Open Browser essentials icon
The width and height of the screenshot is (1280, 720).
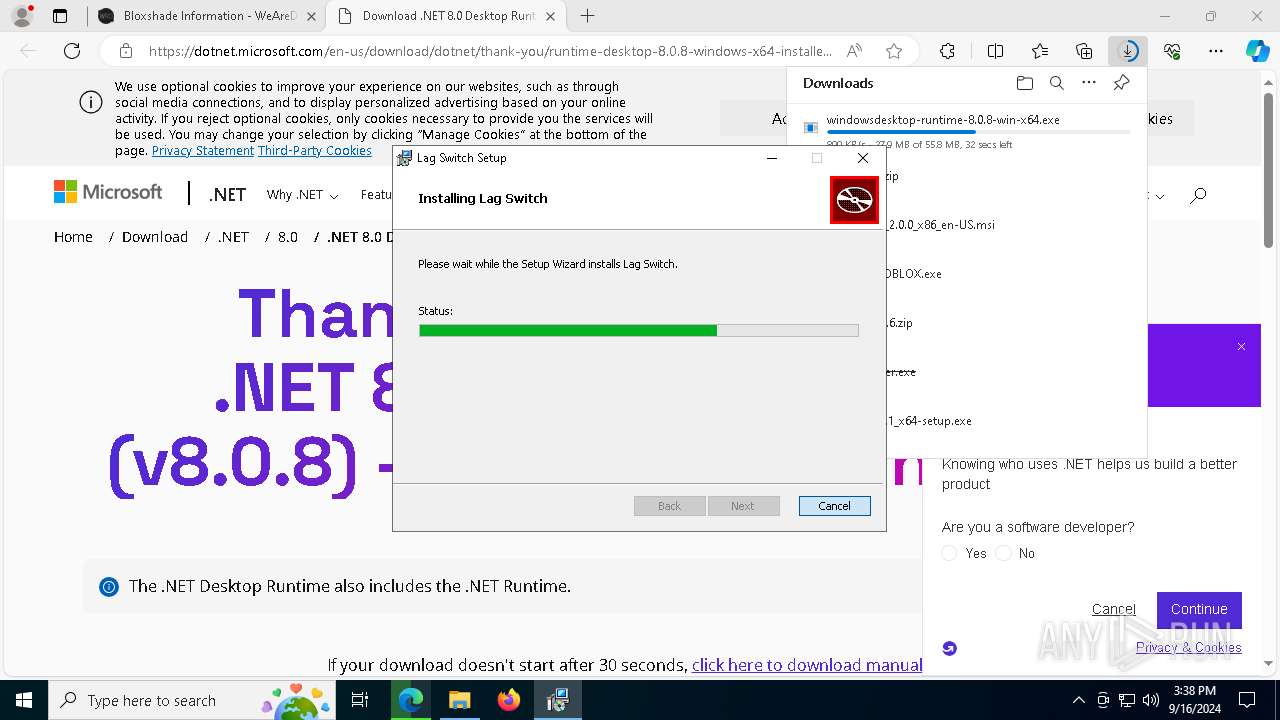1172,51
